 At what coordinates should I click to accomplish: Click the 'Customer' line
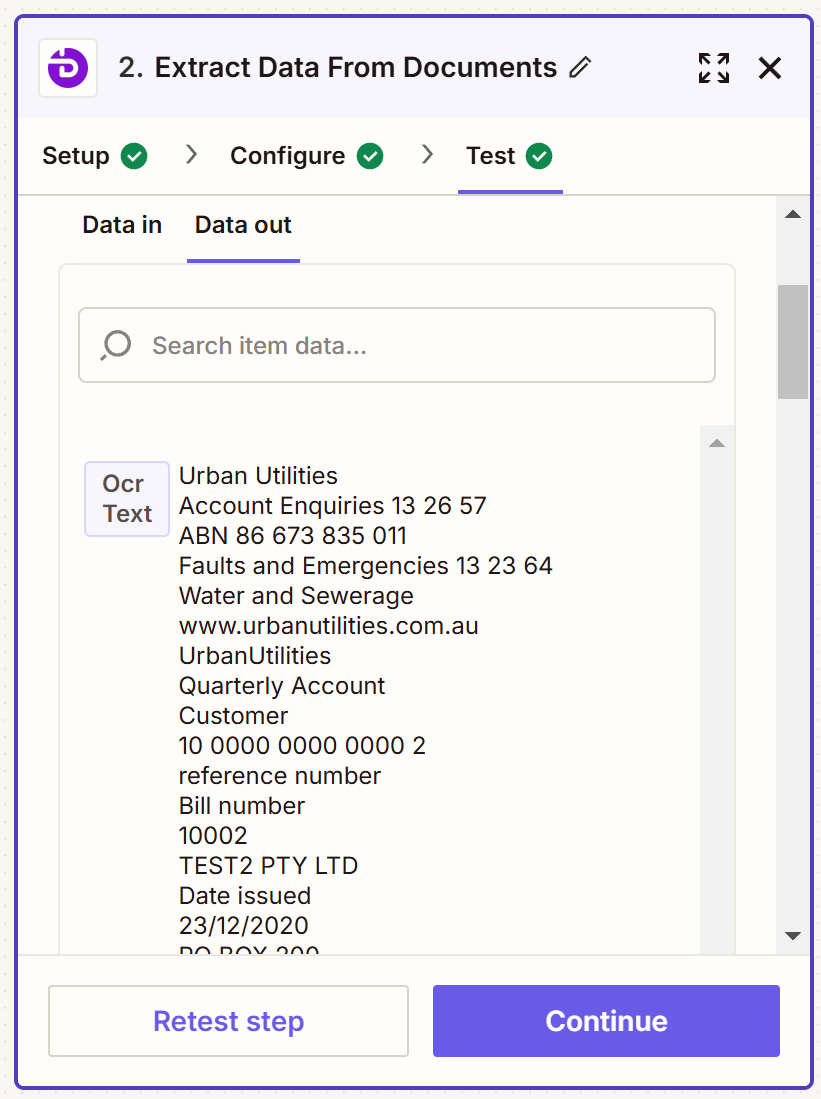[233, 716]
